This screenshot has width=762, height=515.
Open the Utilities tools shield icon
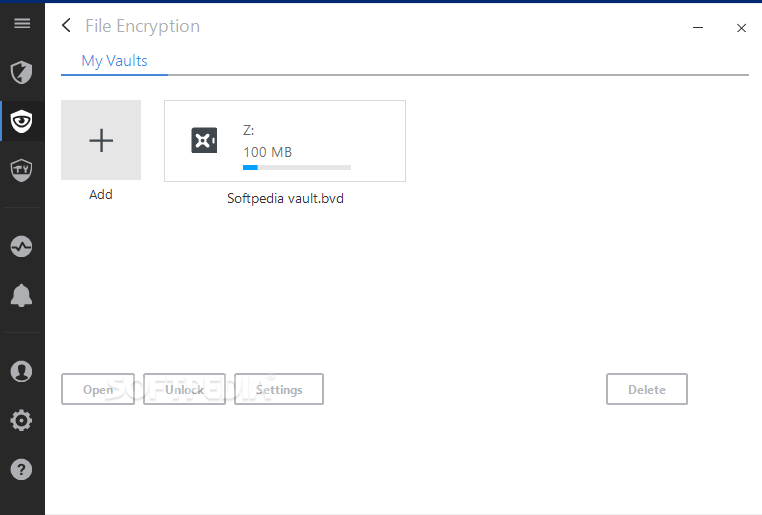click(x=21, y=170)
